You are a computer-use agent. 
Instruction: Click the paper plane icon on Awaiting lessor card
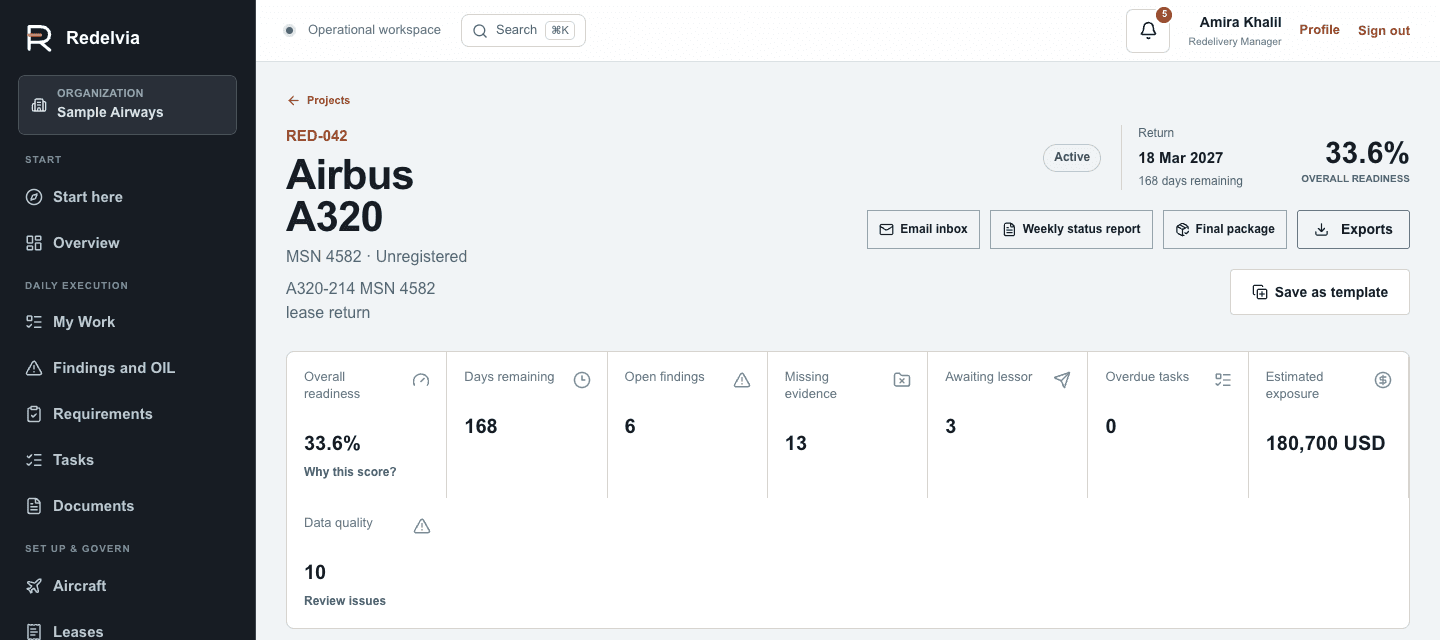point(1062,380)
